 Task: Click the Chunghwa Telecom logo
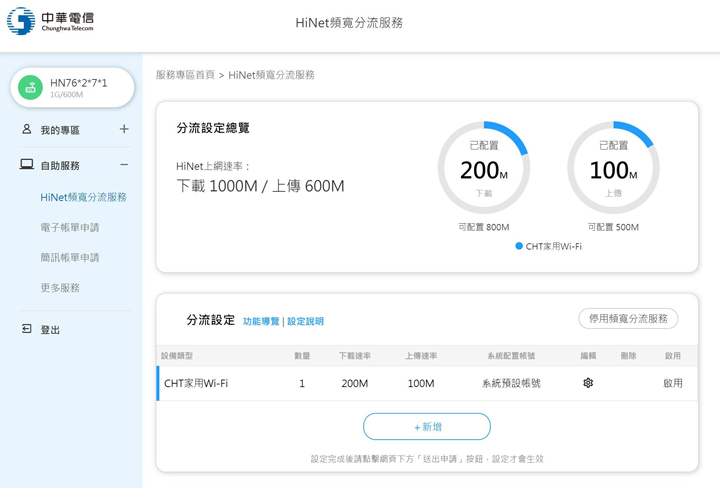tap(50, 21)
